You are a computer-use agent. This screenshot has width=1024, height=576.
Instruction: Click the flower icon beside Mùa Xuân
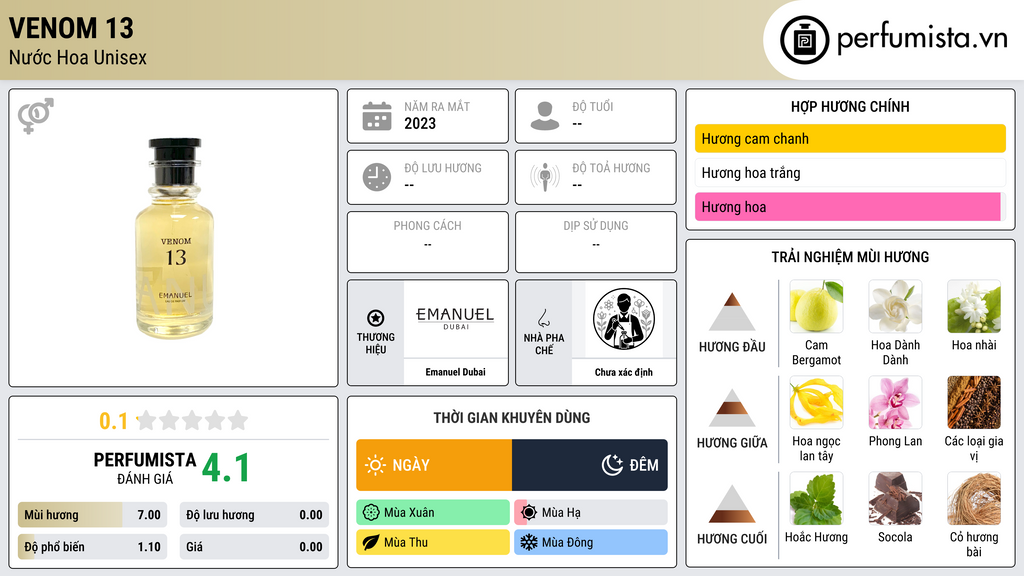371,513
